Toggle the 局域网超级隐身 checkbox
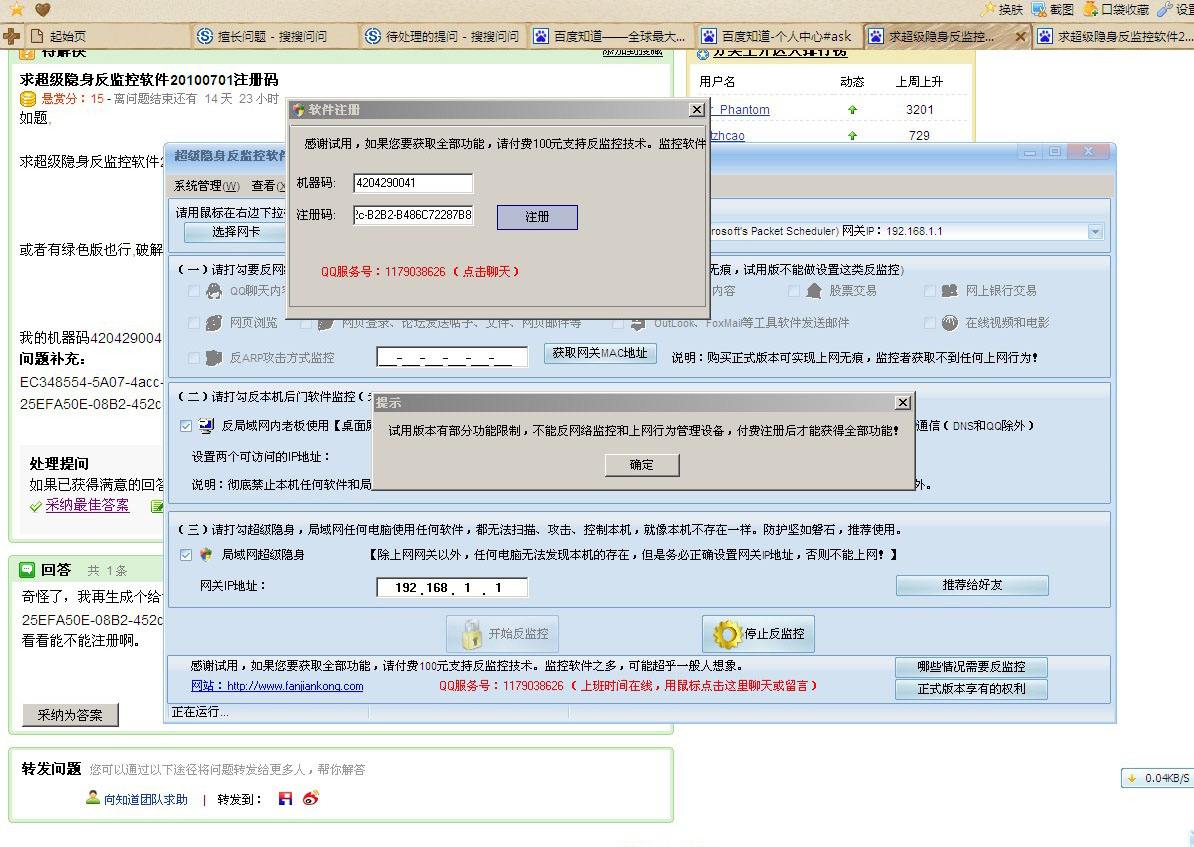This screenshot has width=1194, height=847. click(x=186, y=555)
